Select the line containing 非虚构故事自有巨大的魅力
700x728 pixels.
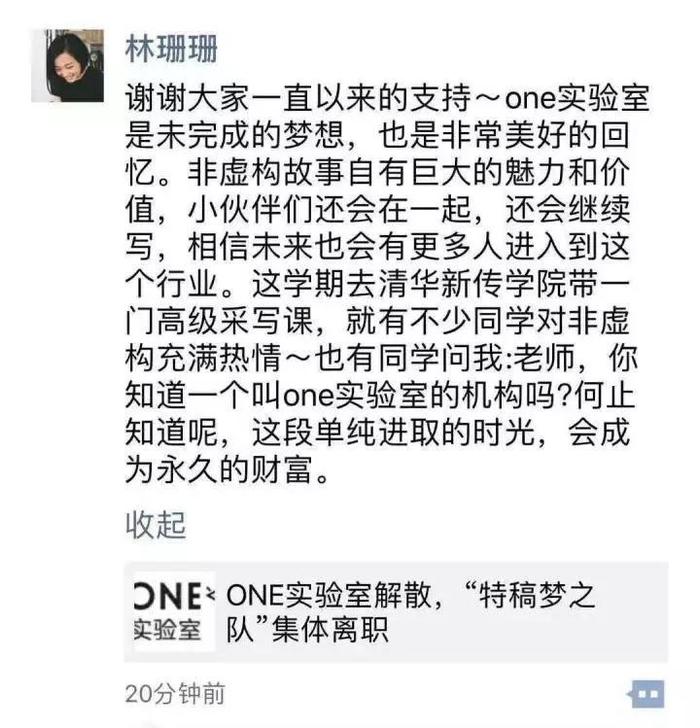[377, 173]
